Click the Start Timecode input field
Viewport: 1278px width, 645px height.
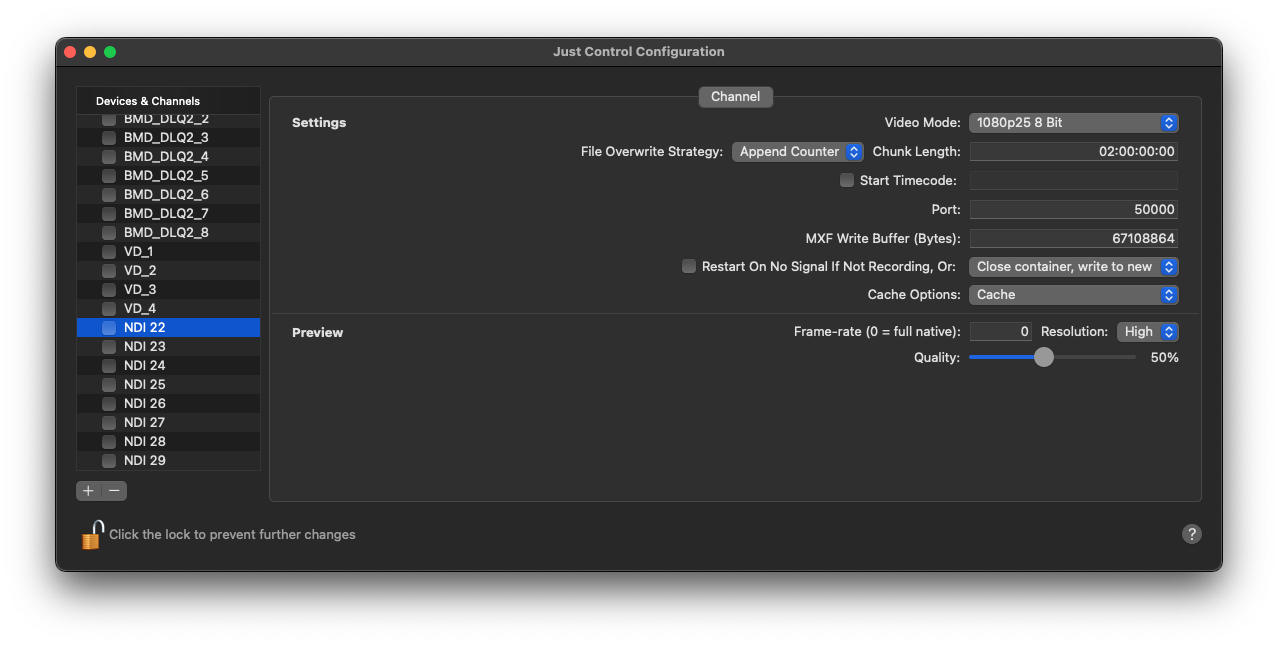click(x=1074, y=181)
